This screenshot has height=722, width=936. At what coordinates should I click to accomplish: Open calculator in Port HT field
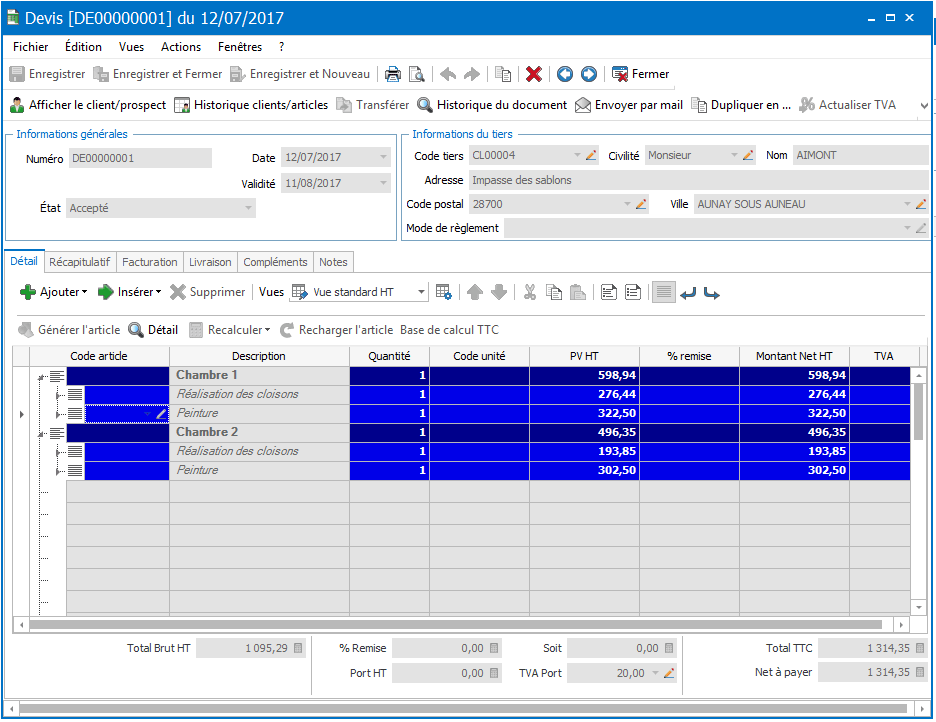click(494, 673)
